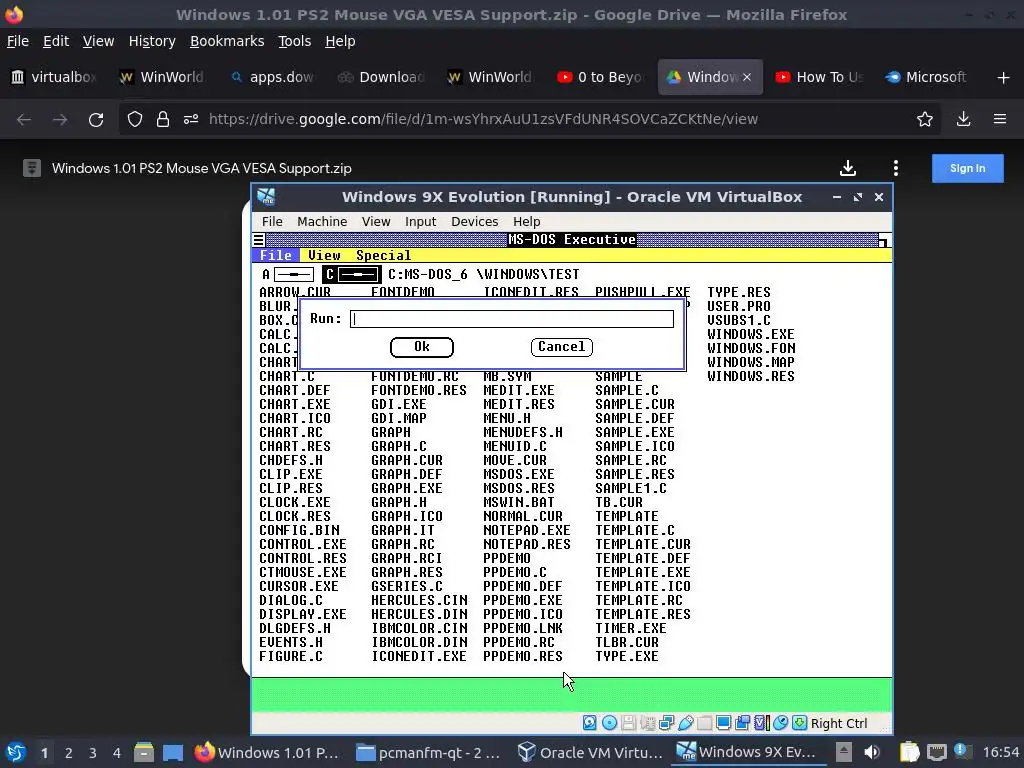Viewport: 1024px width, 768px height.
Task: Click the site permissions icon in the address bar
Action: (x=191, y=119)
